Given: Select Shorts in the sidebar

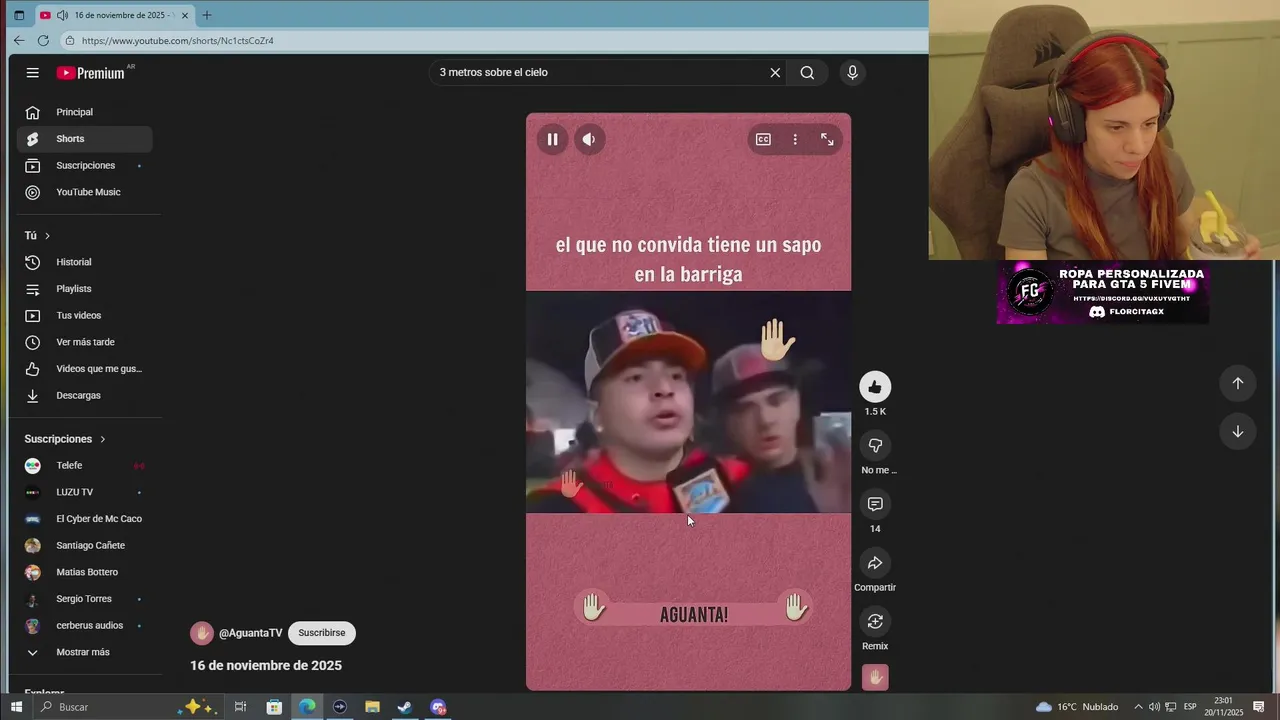Looking at the screenshot, I should tap(84, 139).
